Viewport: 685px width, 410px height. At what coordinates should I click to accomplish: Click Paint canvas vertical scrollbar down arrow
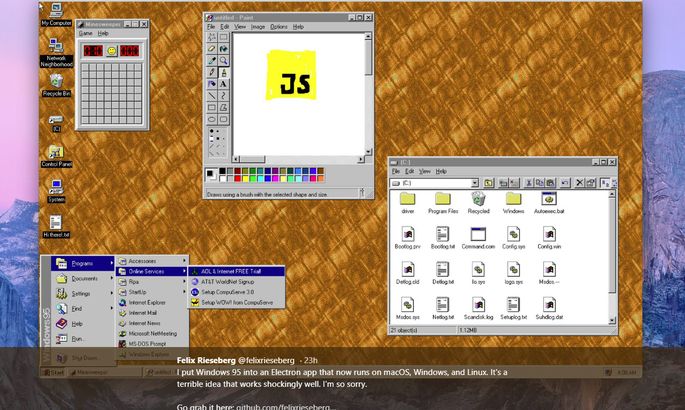tap(368, 152)
